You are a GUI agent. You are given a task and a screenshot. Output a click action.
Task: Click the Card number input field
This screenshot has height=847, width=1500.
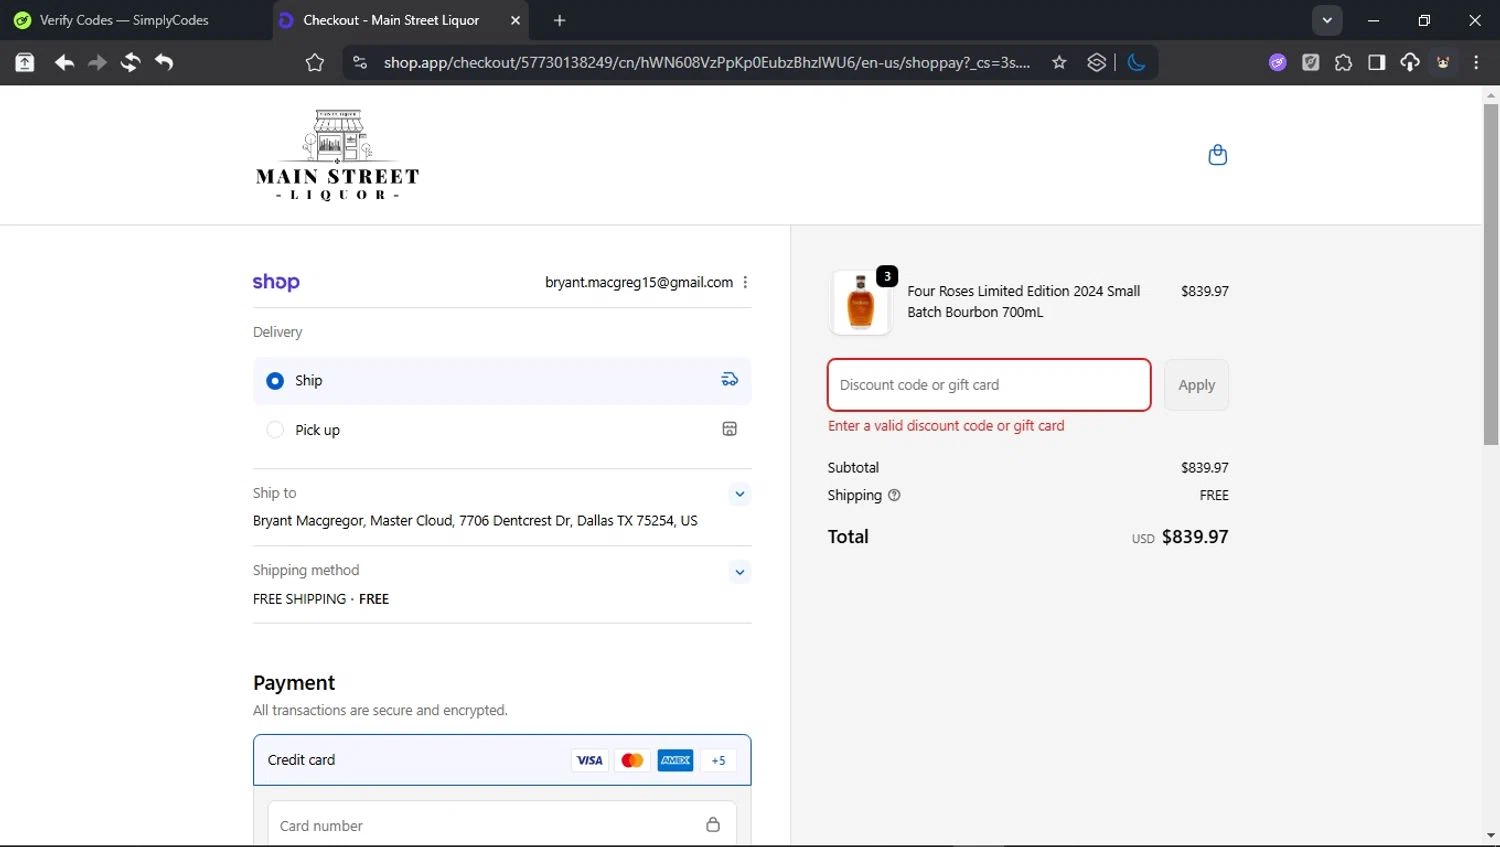[x=502, y=825]
